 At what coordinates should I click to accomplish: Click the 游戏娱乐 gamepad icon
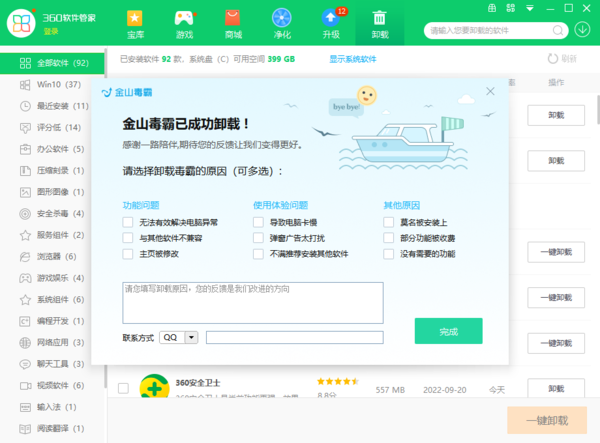click(x=25, y=278)
